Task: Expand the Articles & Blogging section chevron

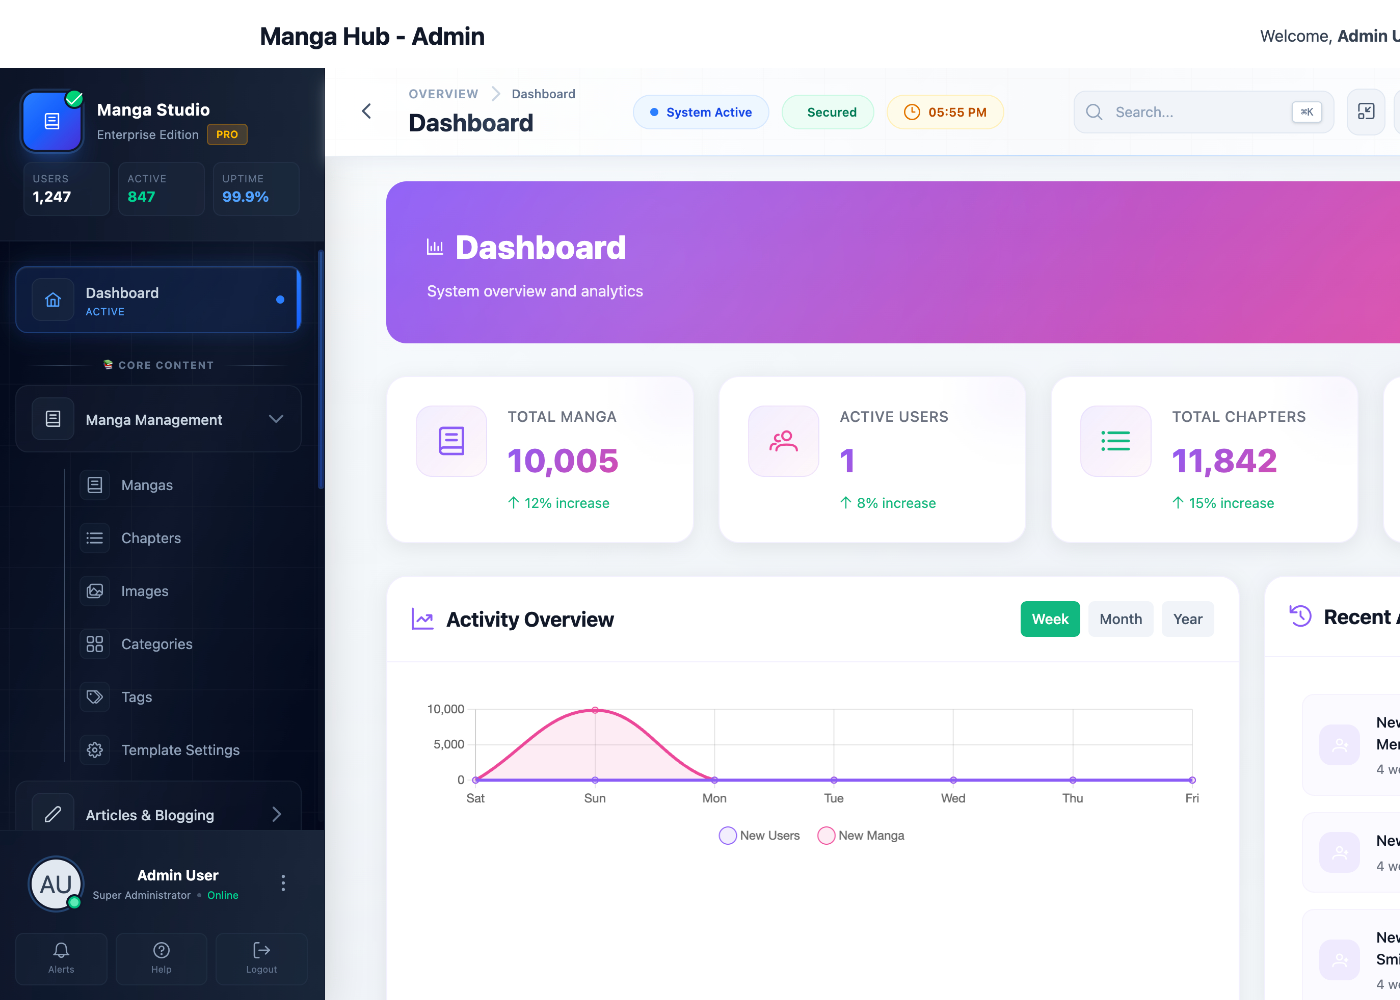Action: (x=277, y=815)
